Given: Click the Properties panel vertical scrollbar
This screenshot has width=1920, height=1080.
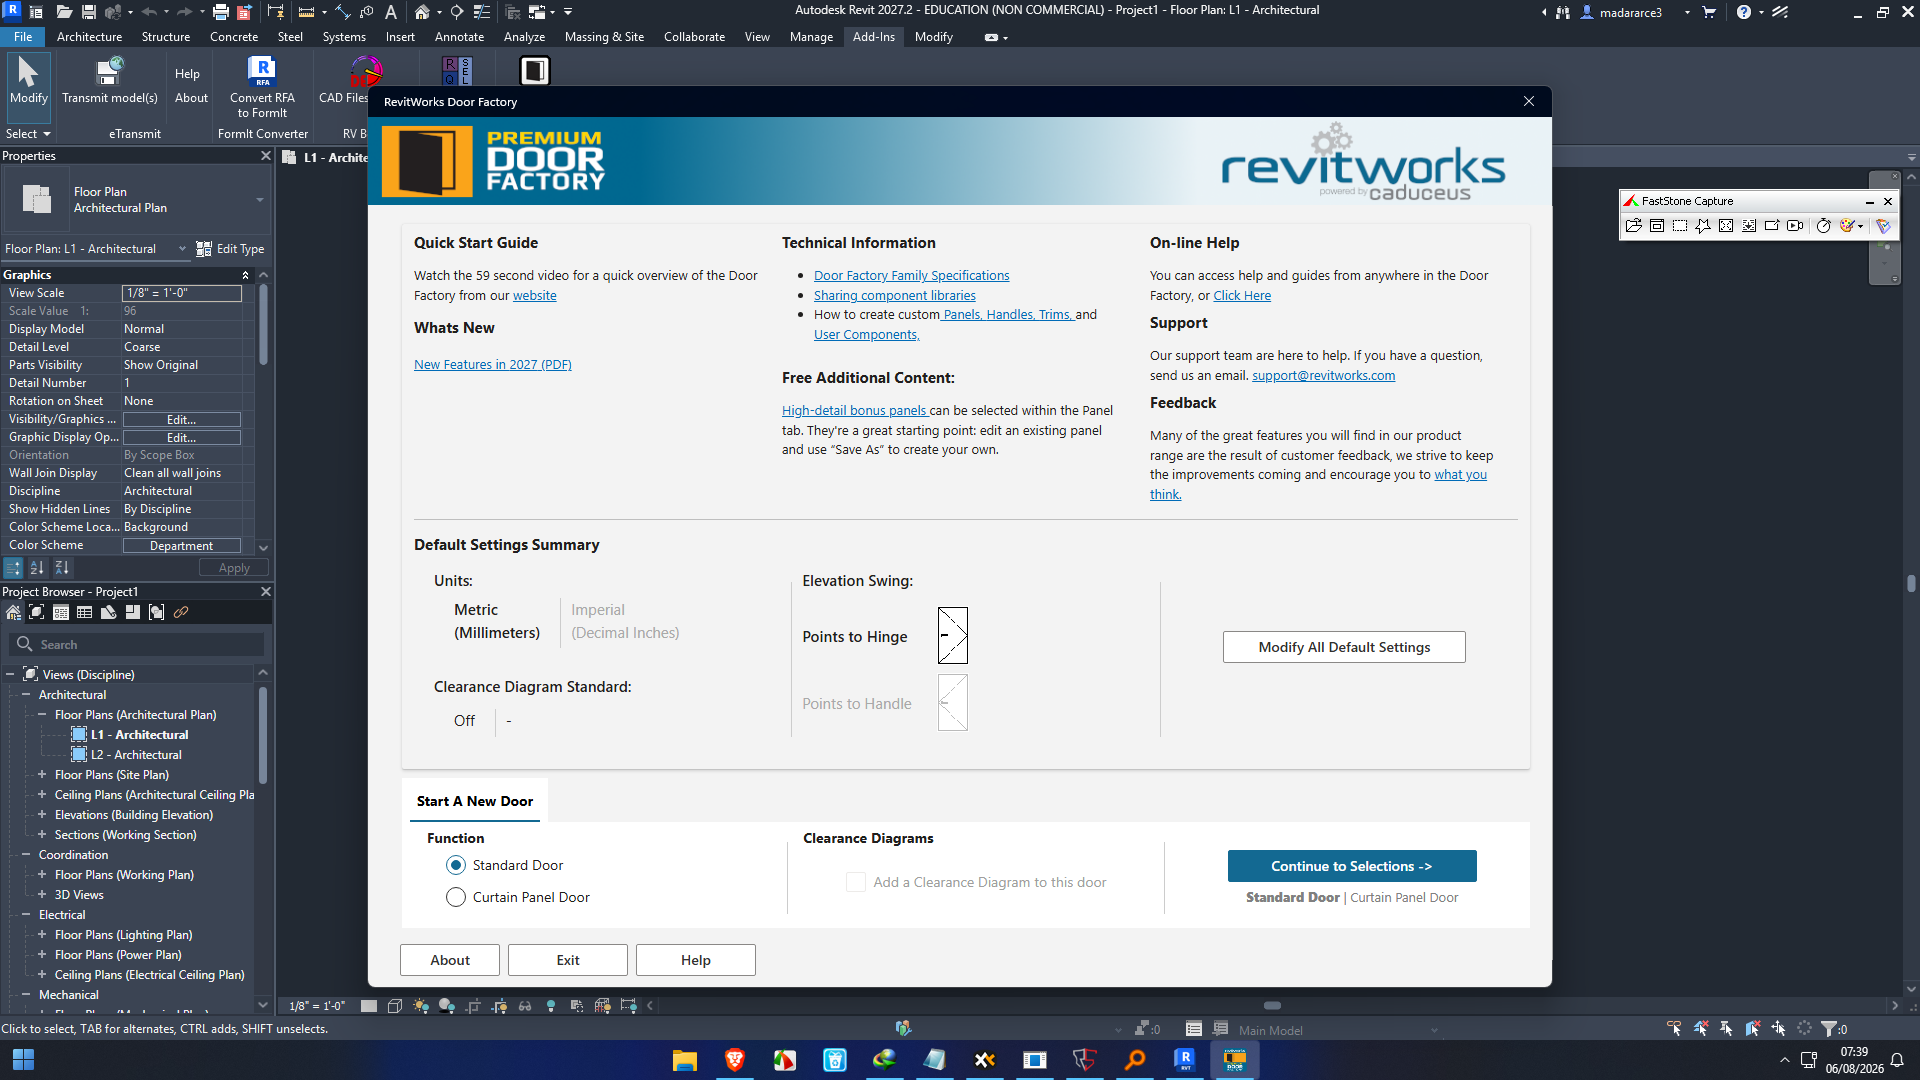Looking at the screenshot, I should pyautogui.click(x=263, y=325).
